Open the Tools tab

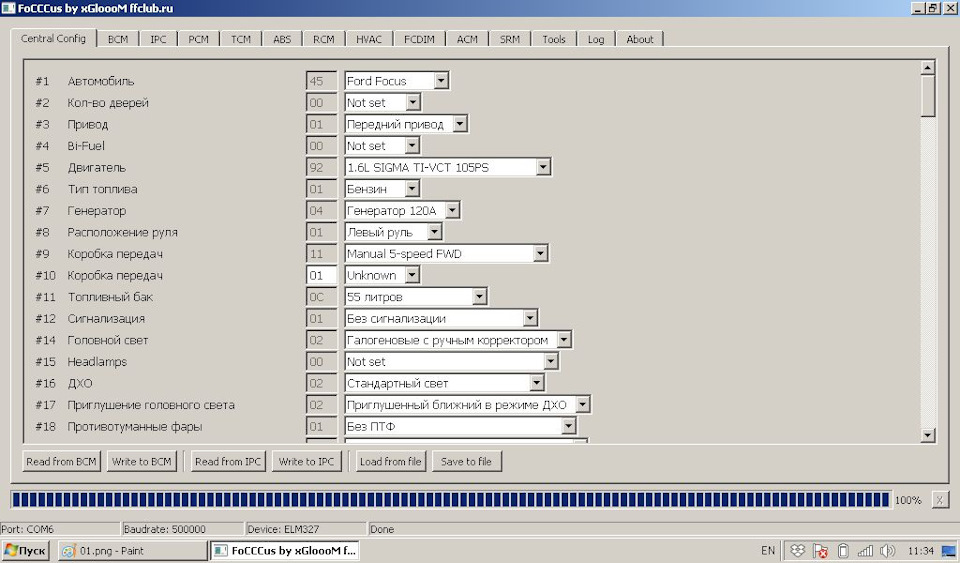(553, 39)
